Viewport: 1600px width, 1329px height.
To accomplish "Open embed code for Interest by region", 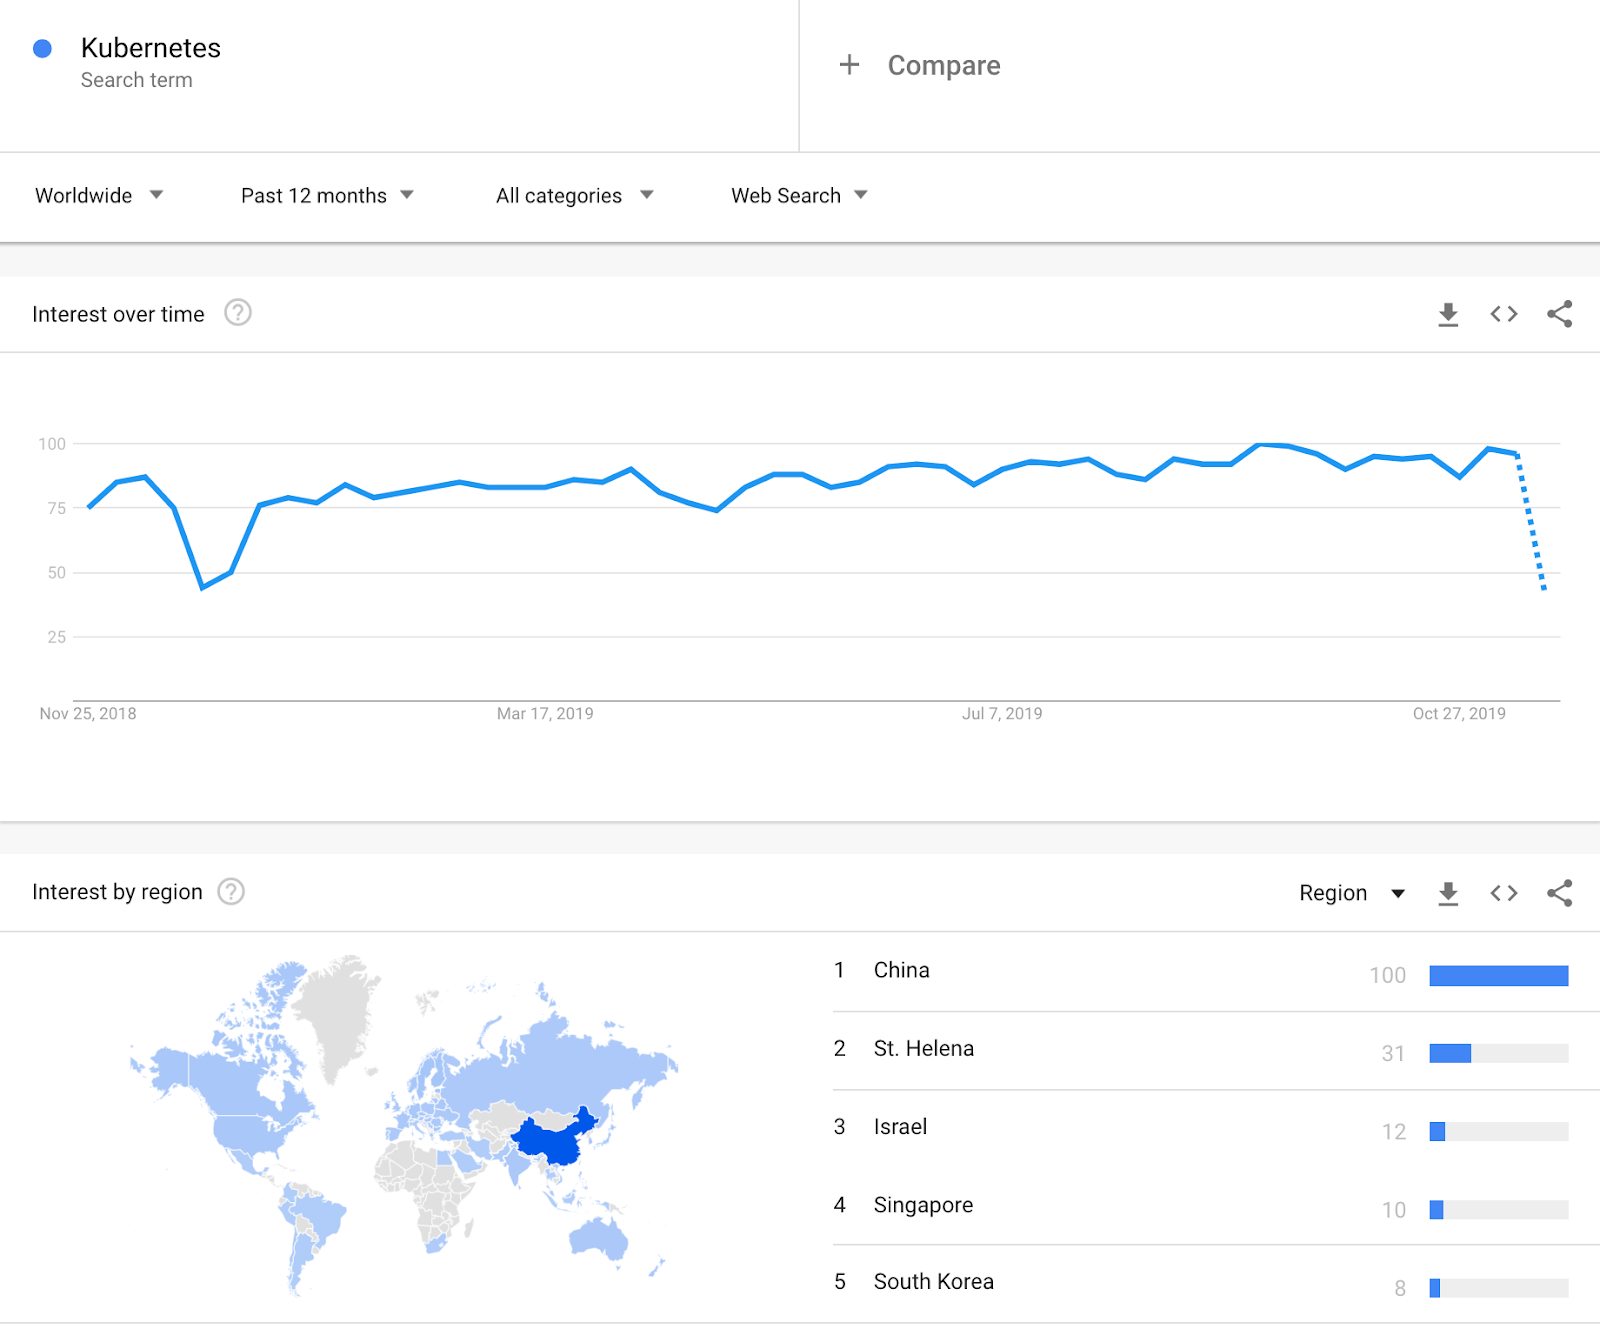I will 1503,893.
